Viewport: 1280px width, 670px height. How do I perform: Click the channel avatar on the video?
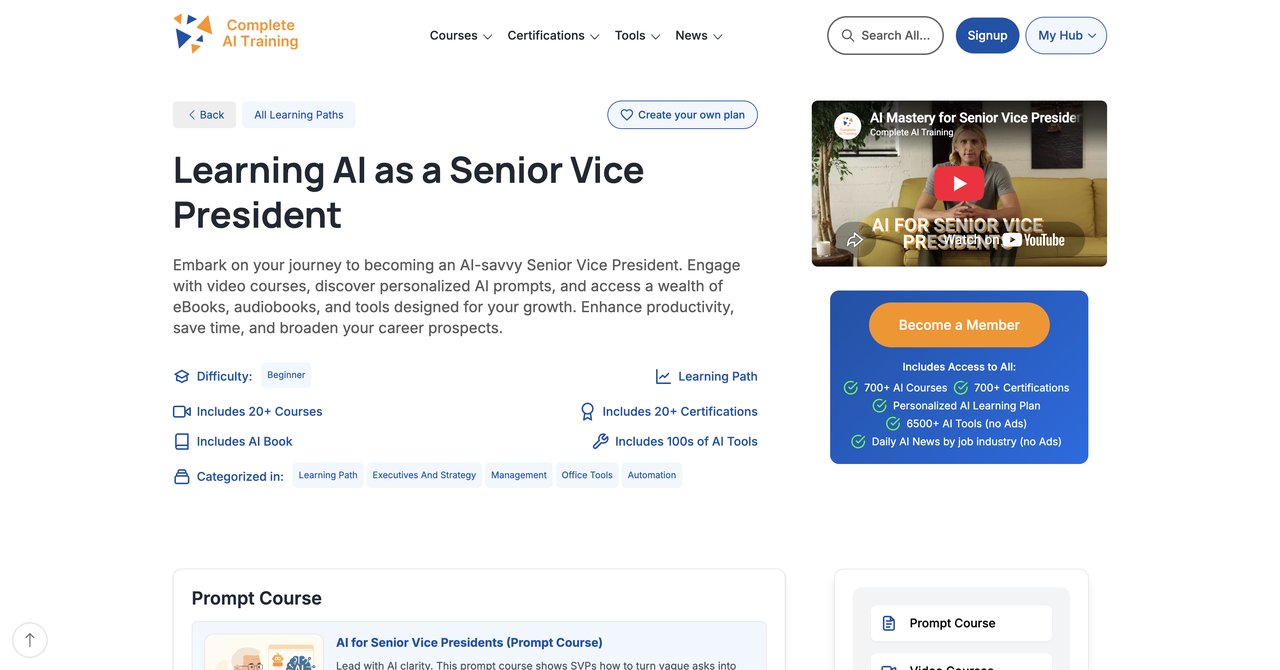tap(848, 125)
